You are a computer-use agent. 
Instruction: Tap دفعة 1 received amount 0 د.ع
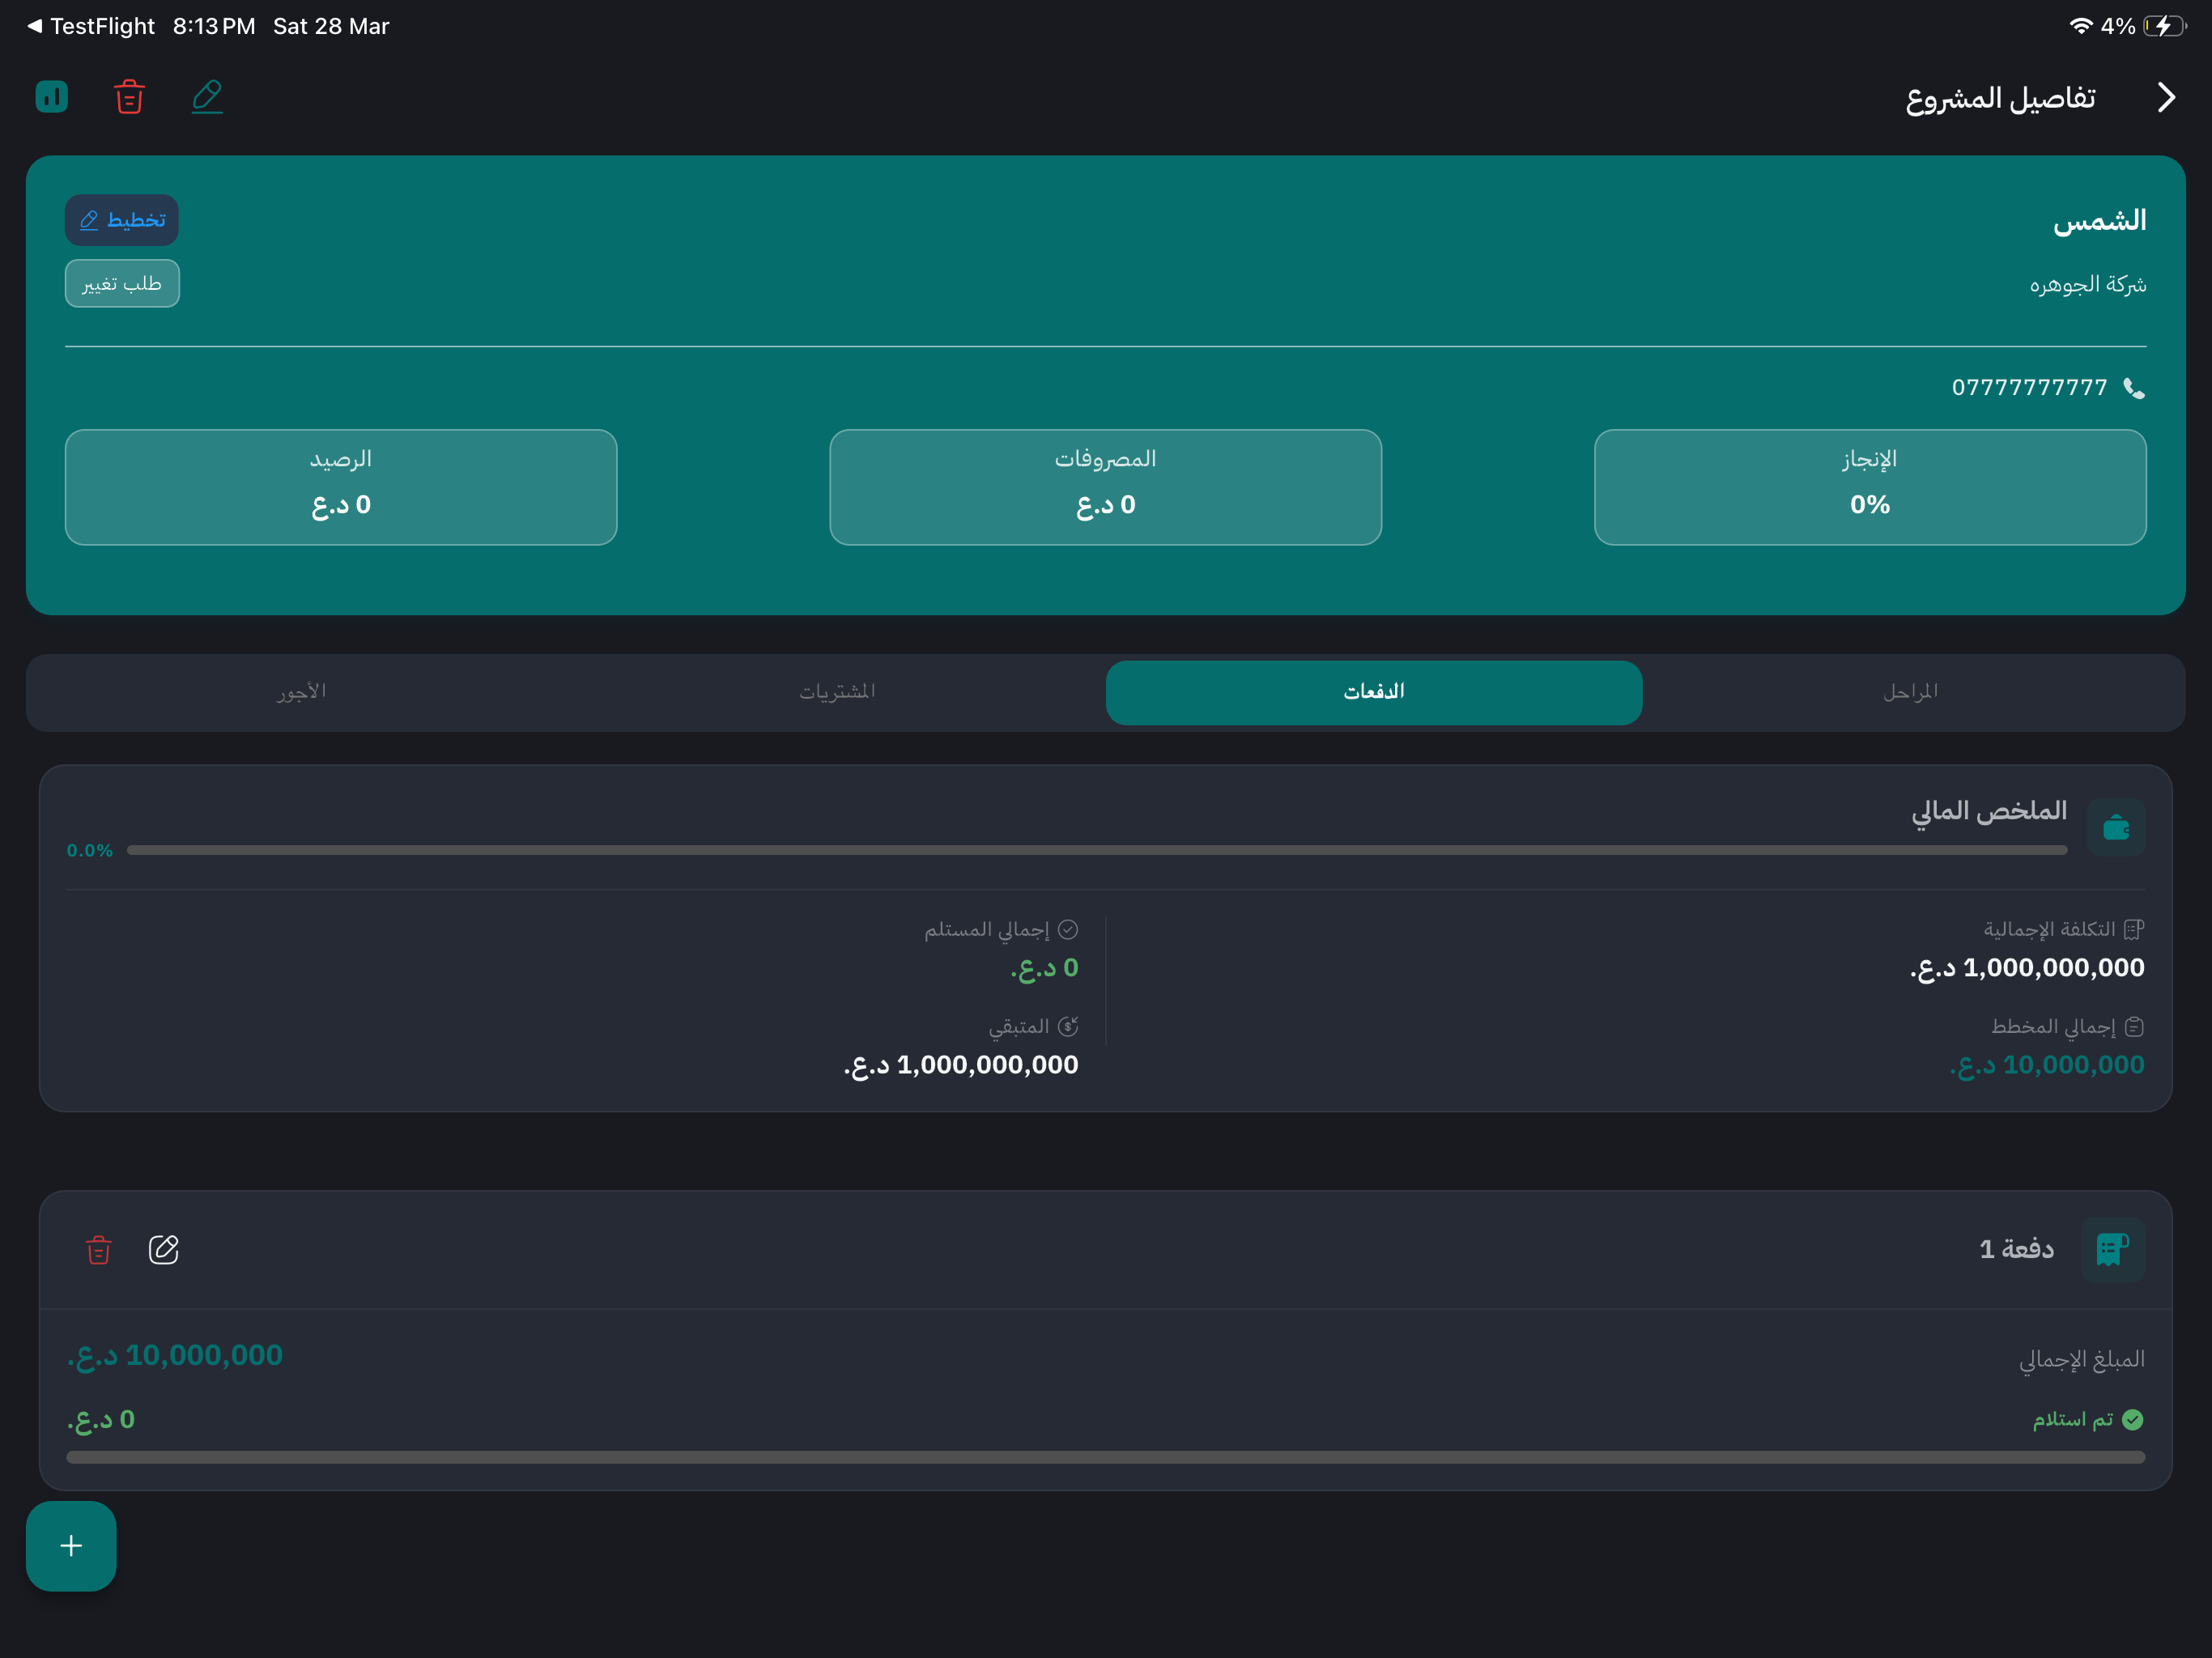(101, 1420)
